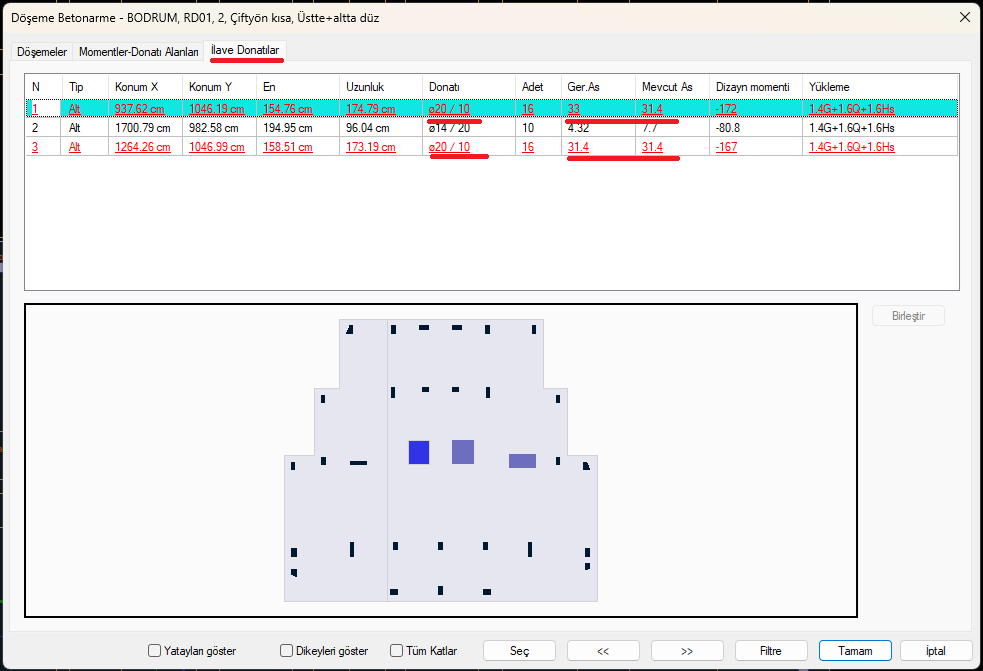983x671 pixels.
Task: Click the Seç button
Action: click(519, 651)
